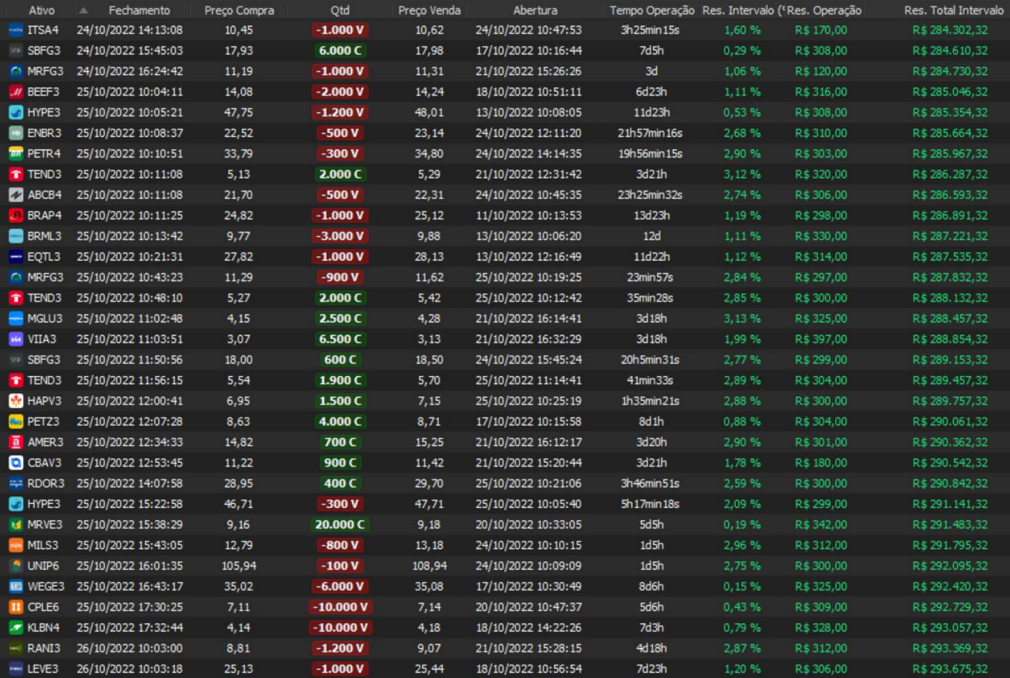Click the red -6.000 V quantity badge
Viewport: 1010px width, 678px height.
click(x=340, y=586)
